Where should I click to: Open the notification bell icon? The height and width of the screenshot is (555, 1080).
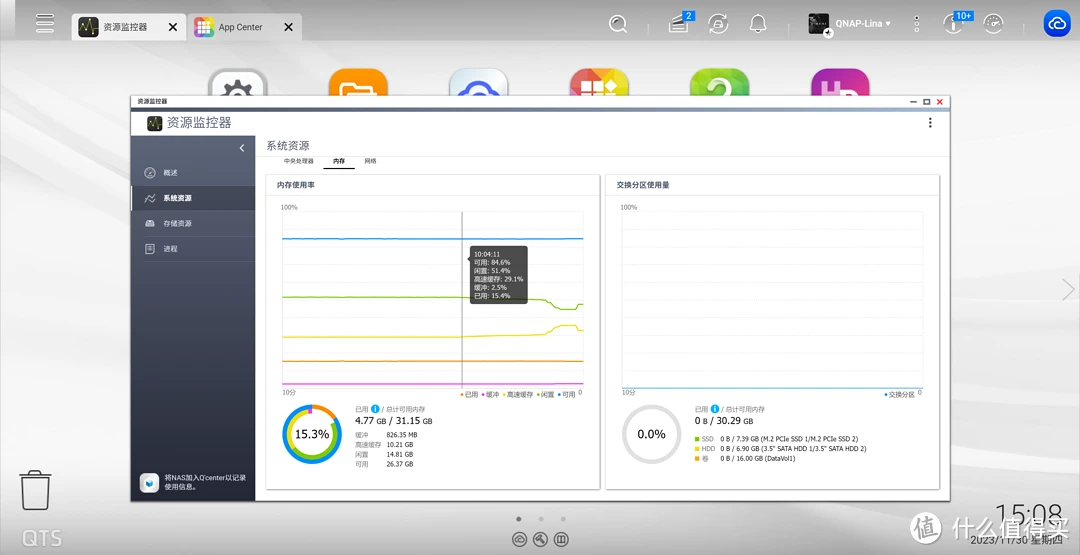(758, 24)
